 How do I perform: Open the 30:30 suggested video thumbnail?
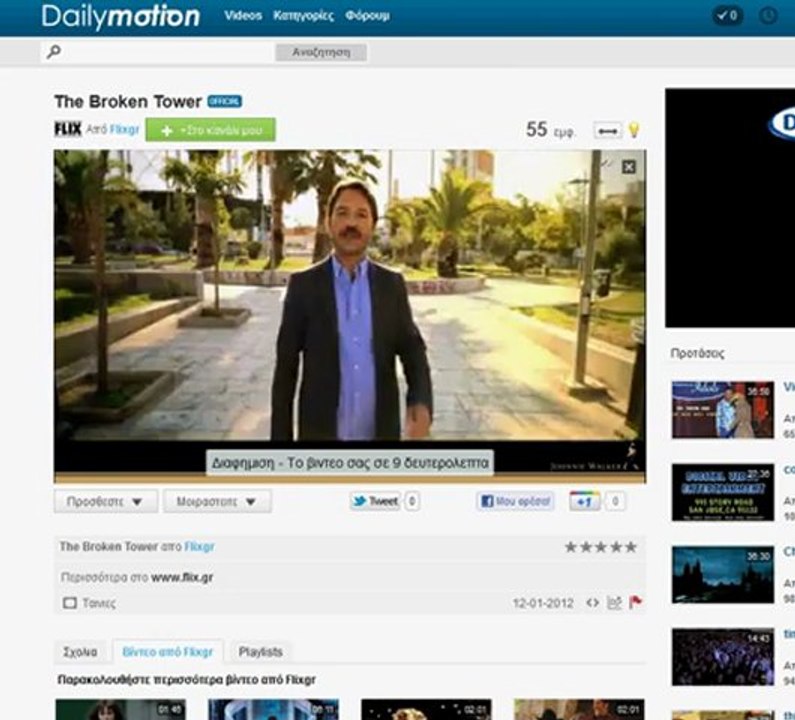723,574
